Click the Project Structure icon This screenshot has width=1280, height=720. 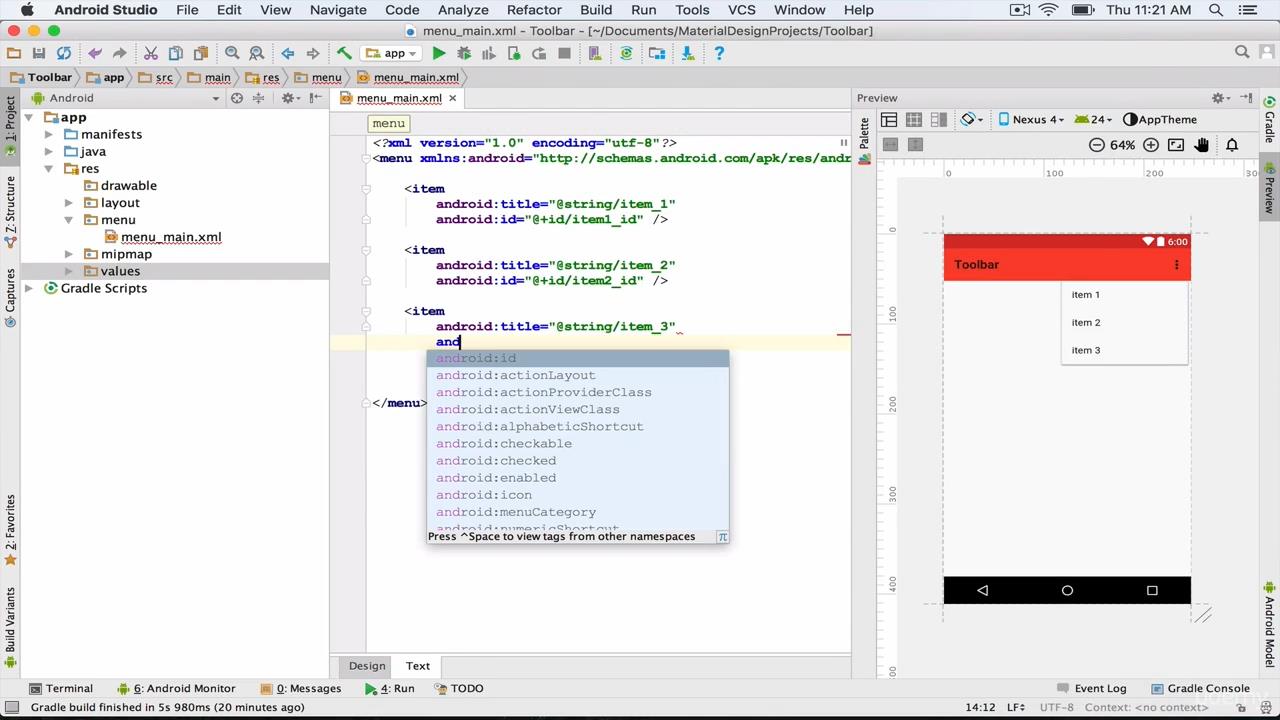tap(657, 53)
